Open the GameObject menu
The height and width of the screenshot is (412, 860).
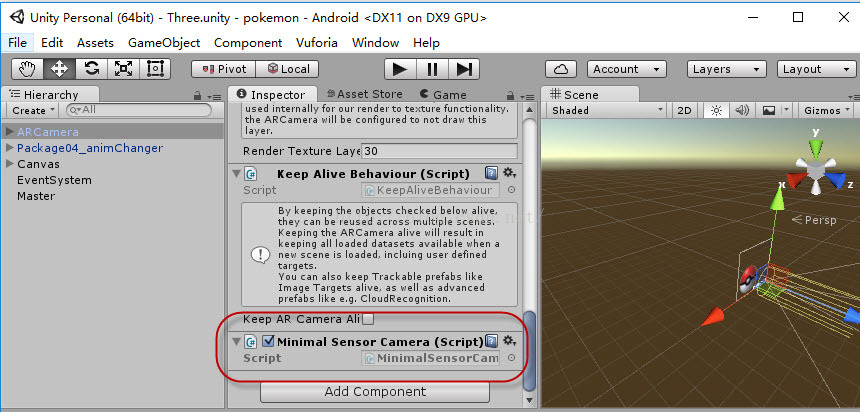point(164,43)
